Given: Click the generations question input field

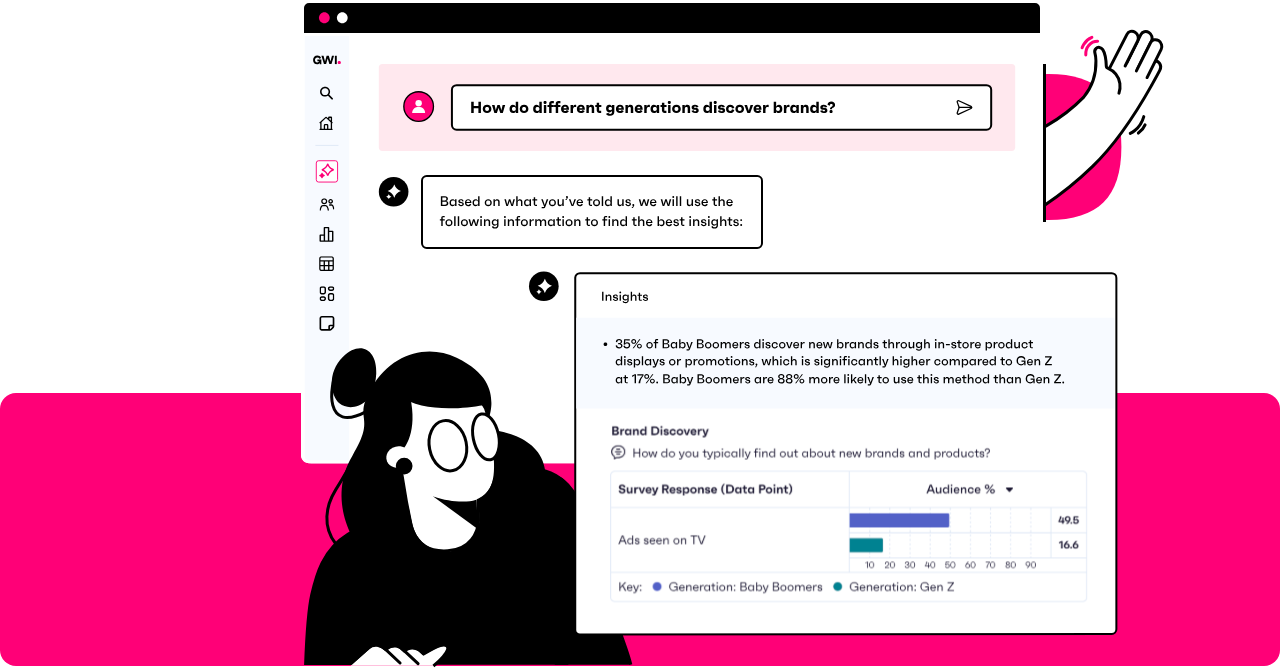Looking at the screenshot, I should click(700, 108).
